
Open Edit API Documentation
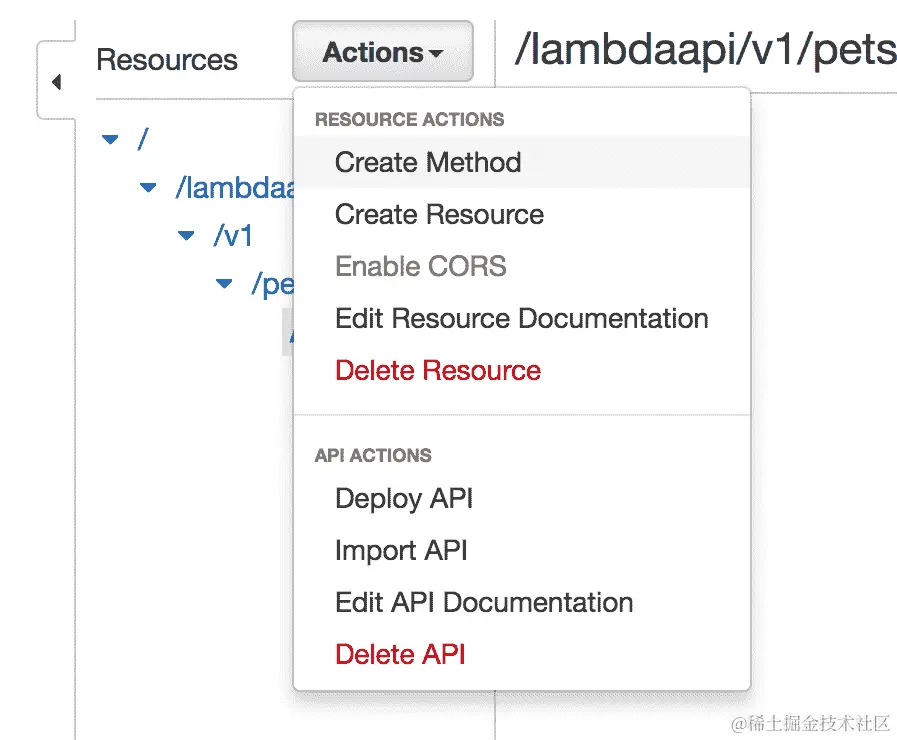(x=484, y=602)
